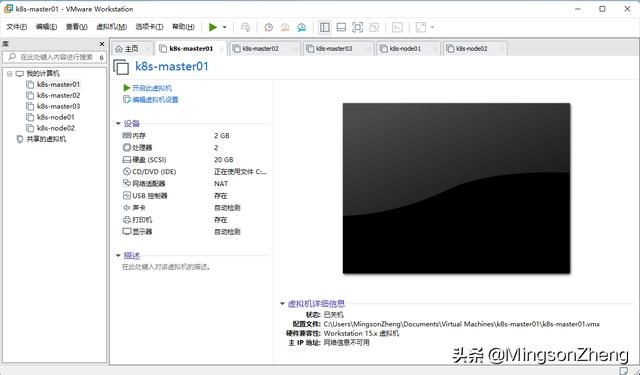
Task: Click the black VM screen preview thumbnail
Action: coord(456,188)
